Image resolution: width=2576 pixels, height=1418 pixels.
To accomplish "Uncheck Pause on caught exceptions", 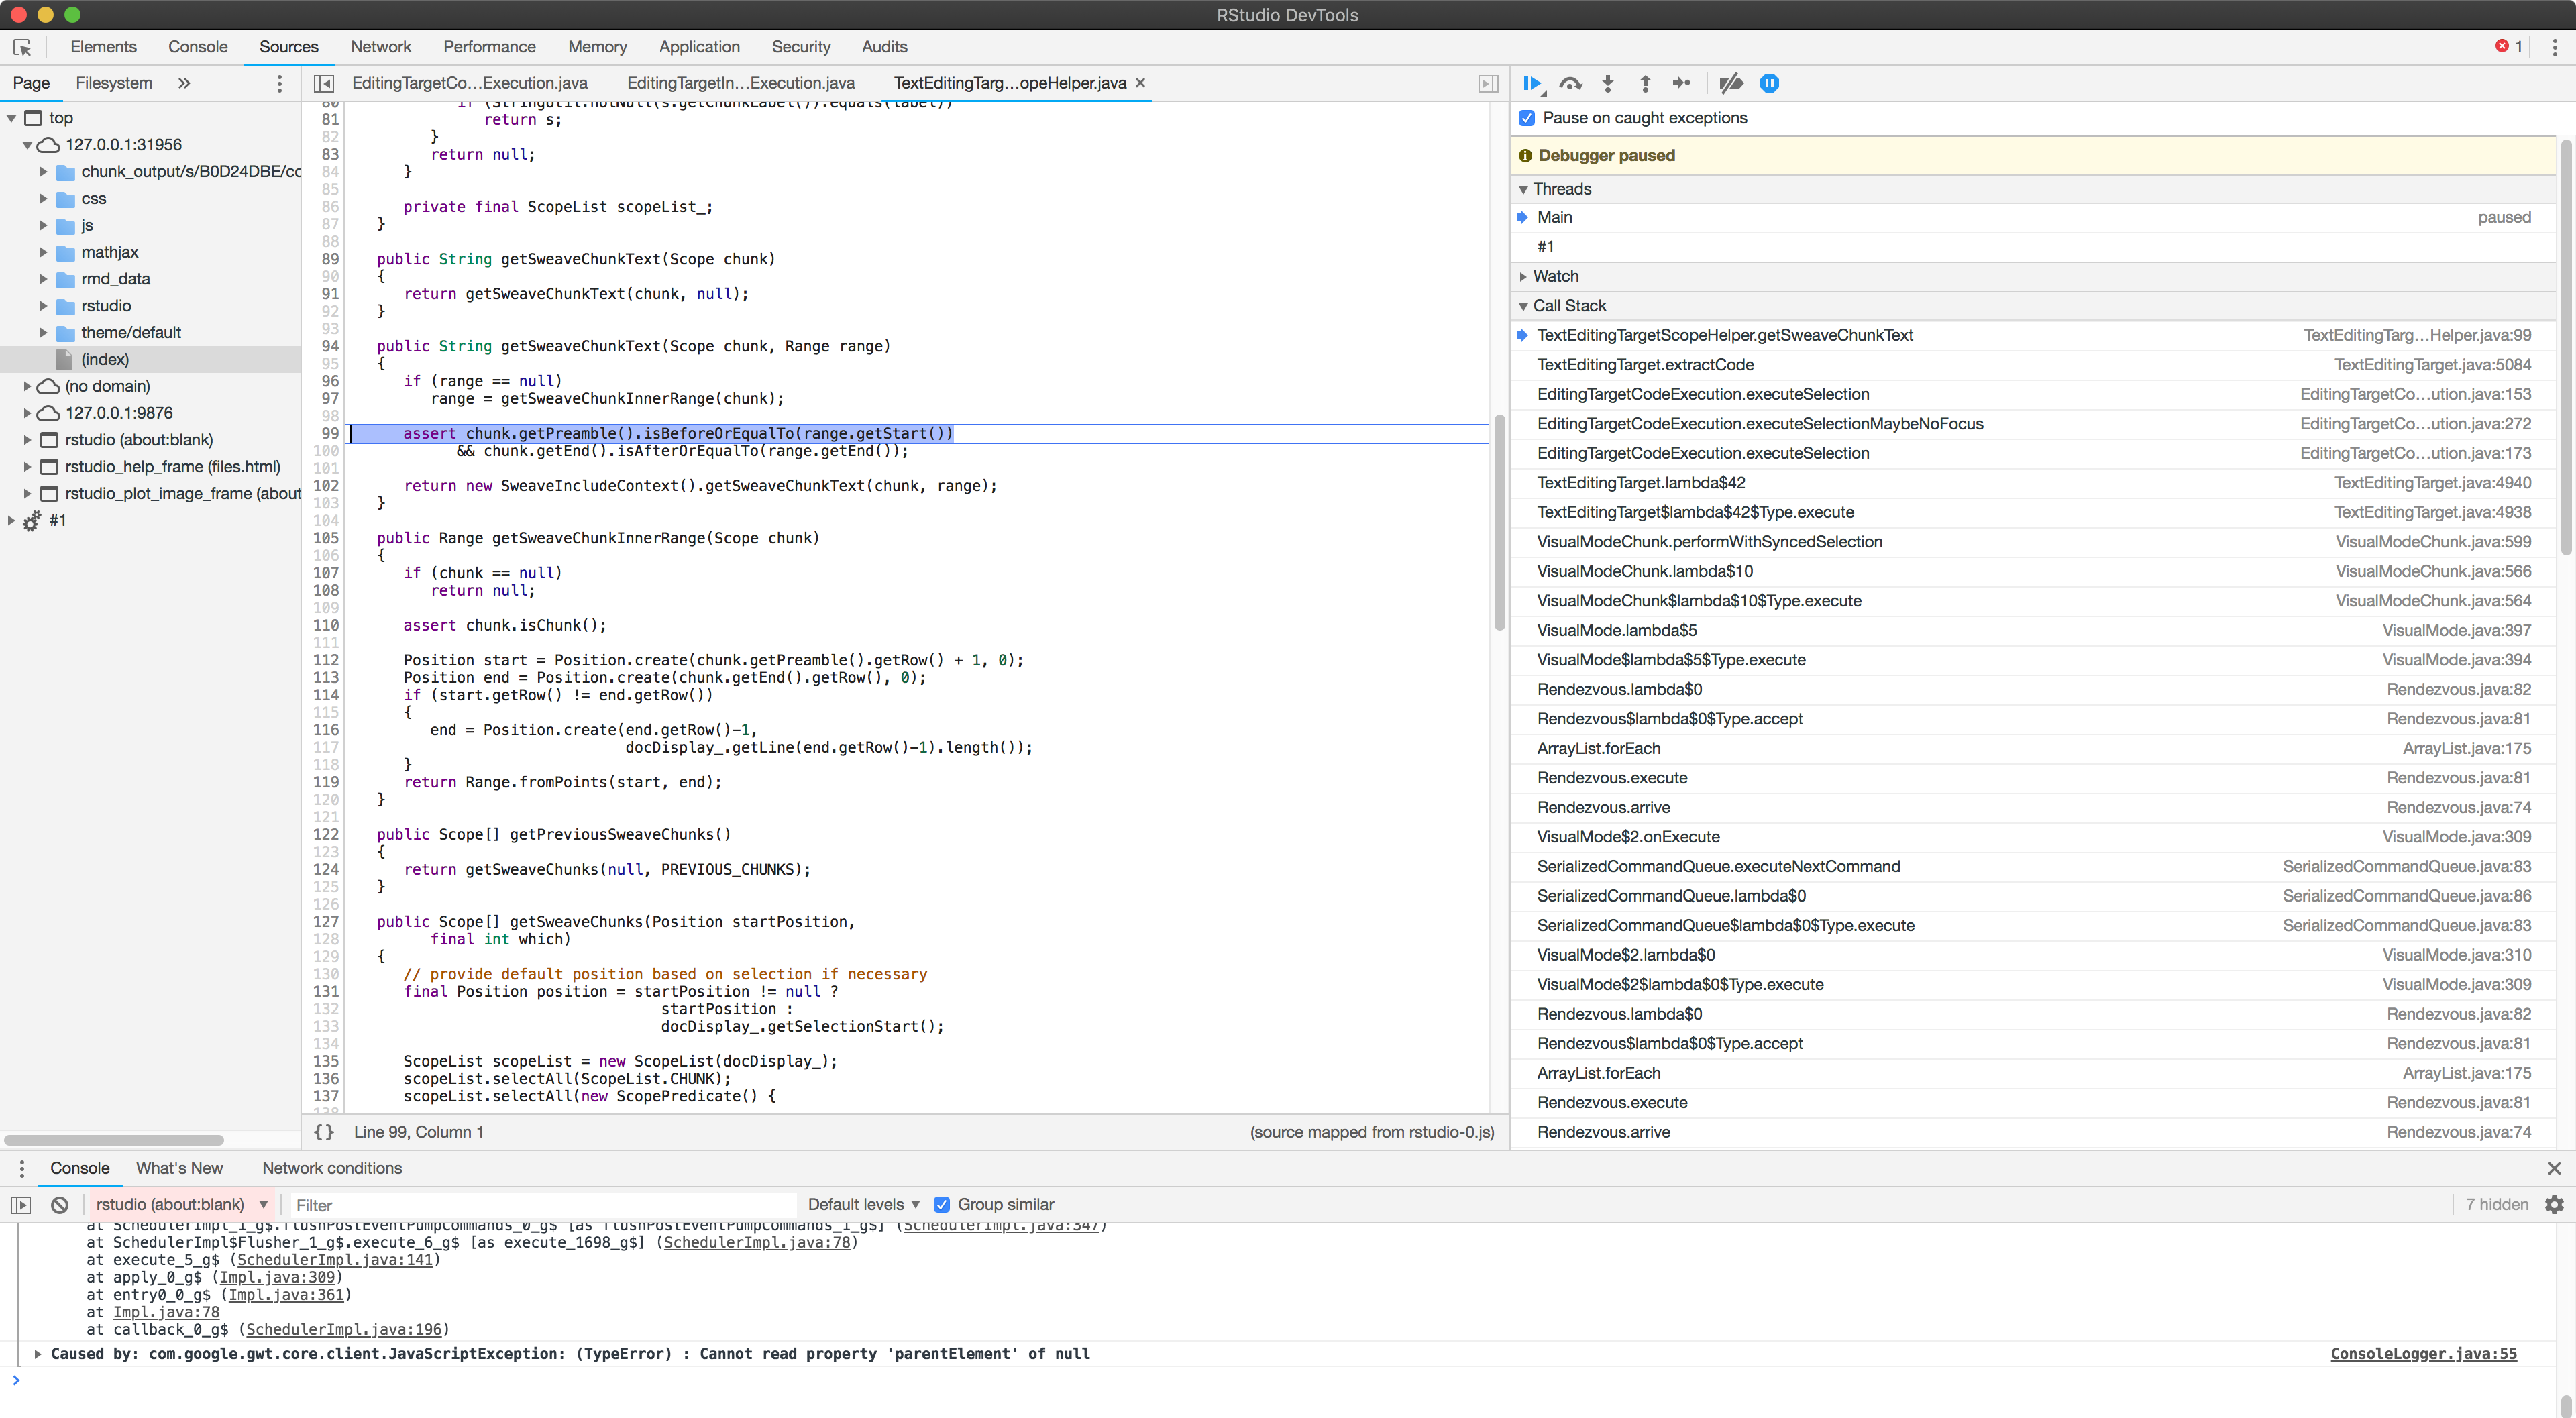I will click(x=1526, y=117).
